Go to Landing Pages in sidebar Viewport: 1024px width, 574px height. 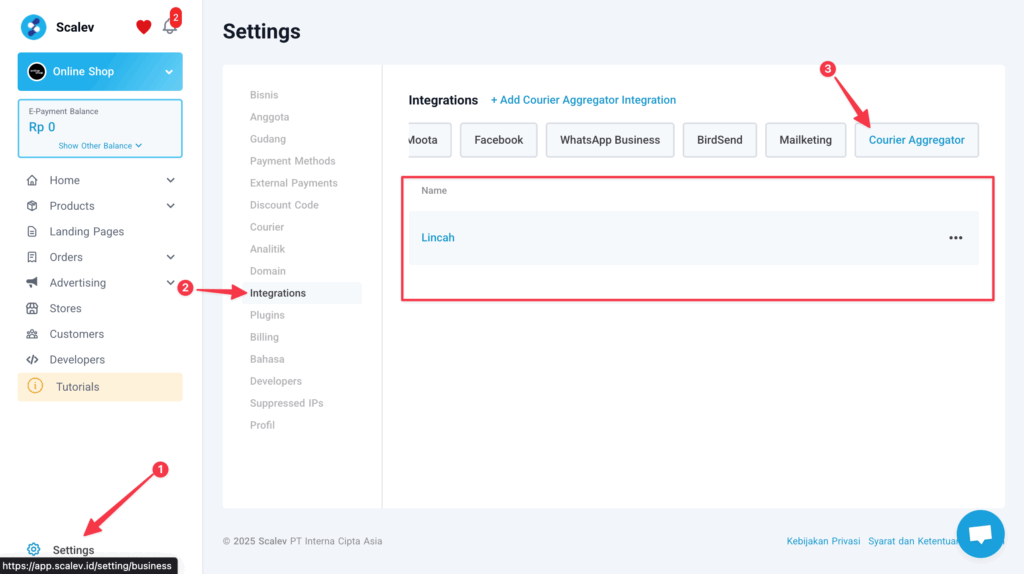pos(86,231)
